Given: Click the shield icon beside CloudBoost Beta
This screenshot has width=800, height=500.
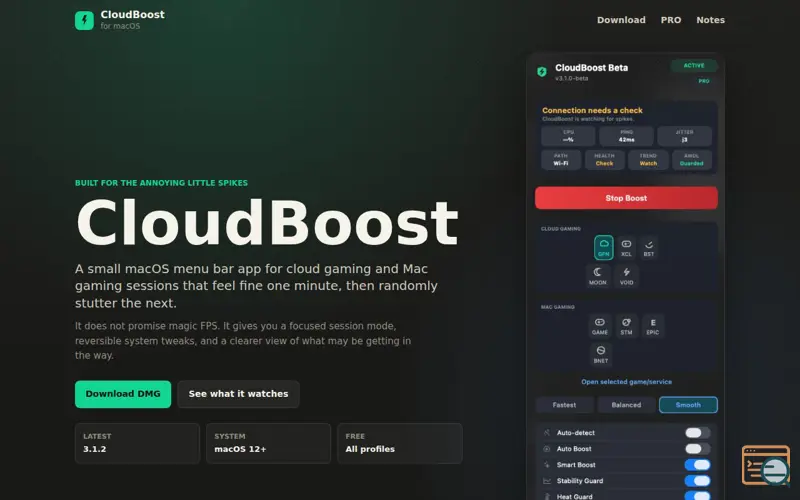Looking at the screenshot, I should [542, 71].
